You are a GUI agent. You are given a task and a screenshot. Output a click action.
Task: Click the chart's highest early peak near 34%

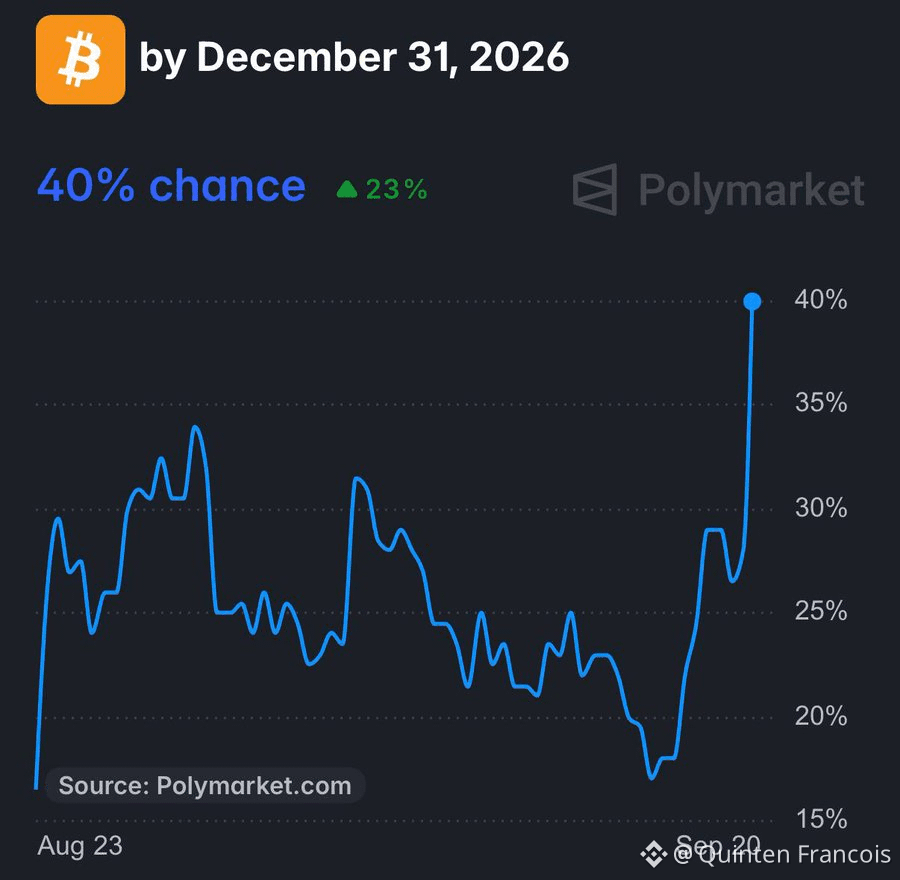(x=196, y=427)
